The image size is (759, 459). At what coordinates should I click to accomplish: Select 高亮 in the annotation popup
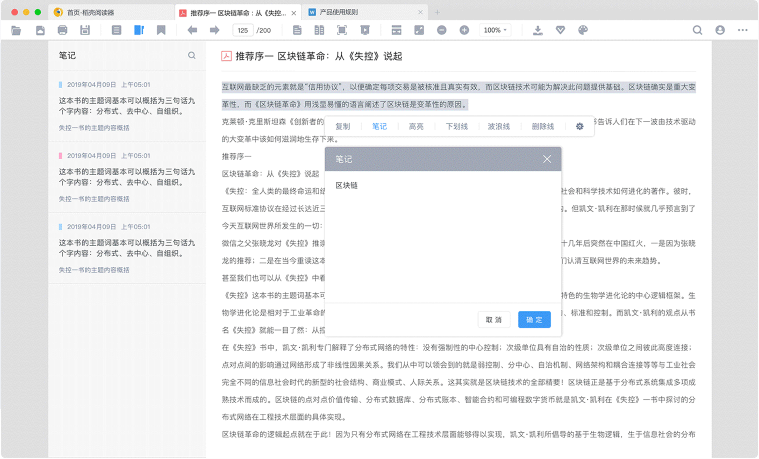coord(416,127)
